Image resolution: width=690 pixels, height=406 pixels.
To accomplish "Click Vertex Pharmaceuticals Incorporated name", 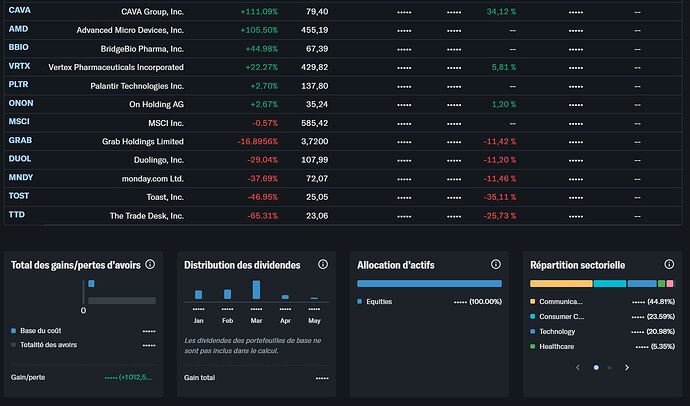I will (116, 67).
